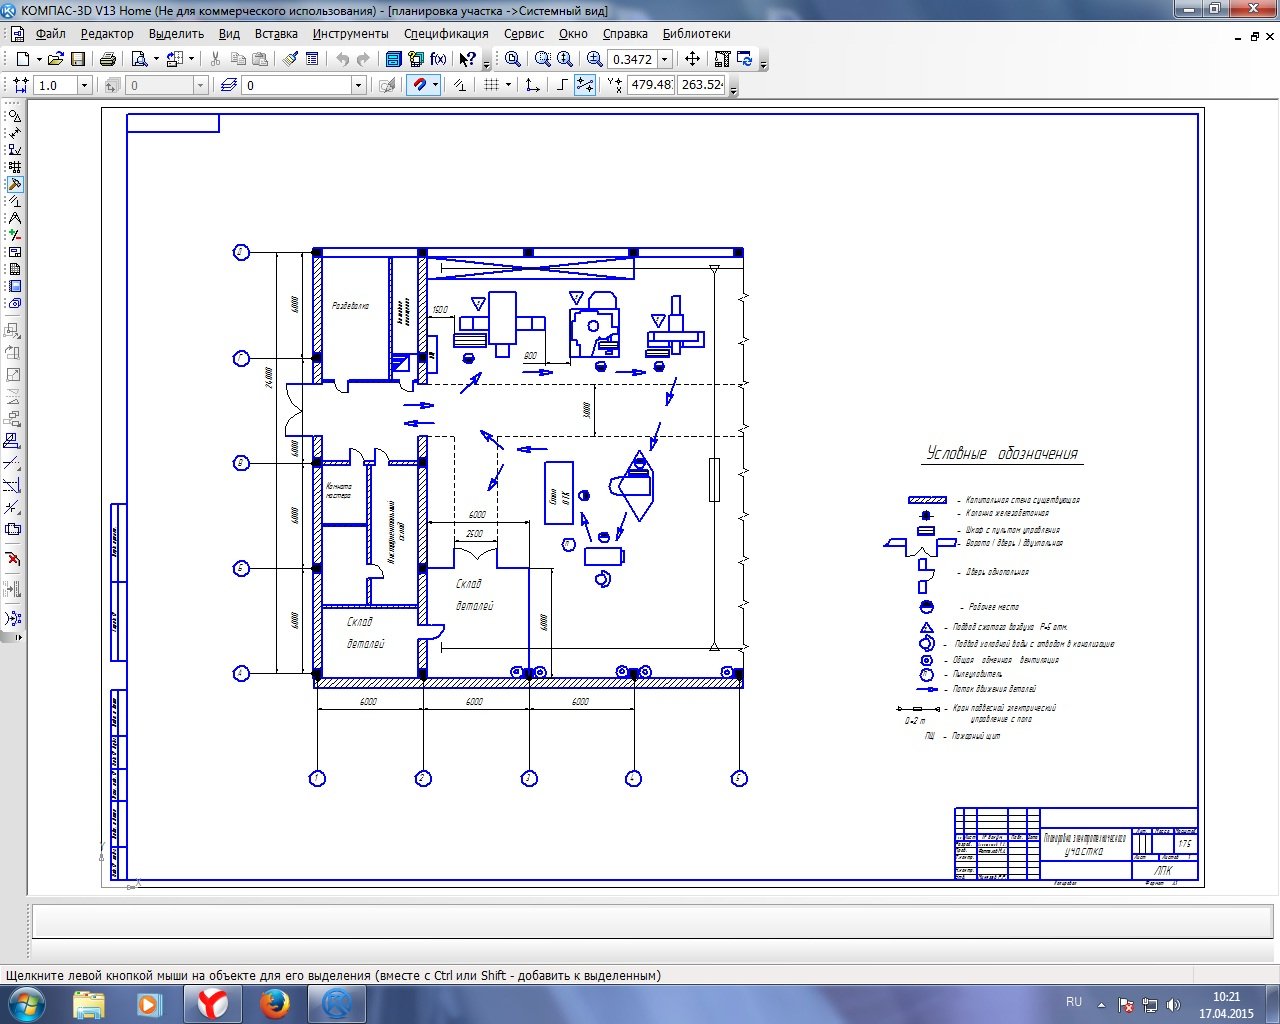Open Firefox from the Windows taskbar
Screen dimensions: 1280x1024
pos(275,1003)
